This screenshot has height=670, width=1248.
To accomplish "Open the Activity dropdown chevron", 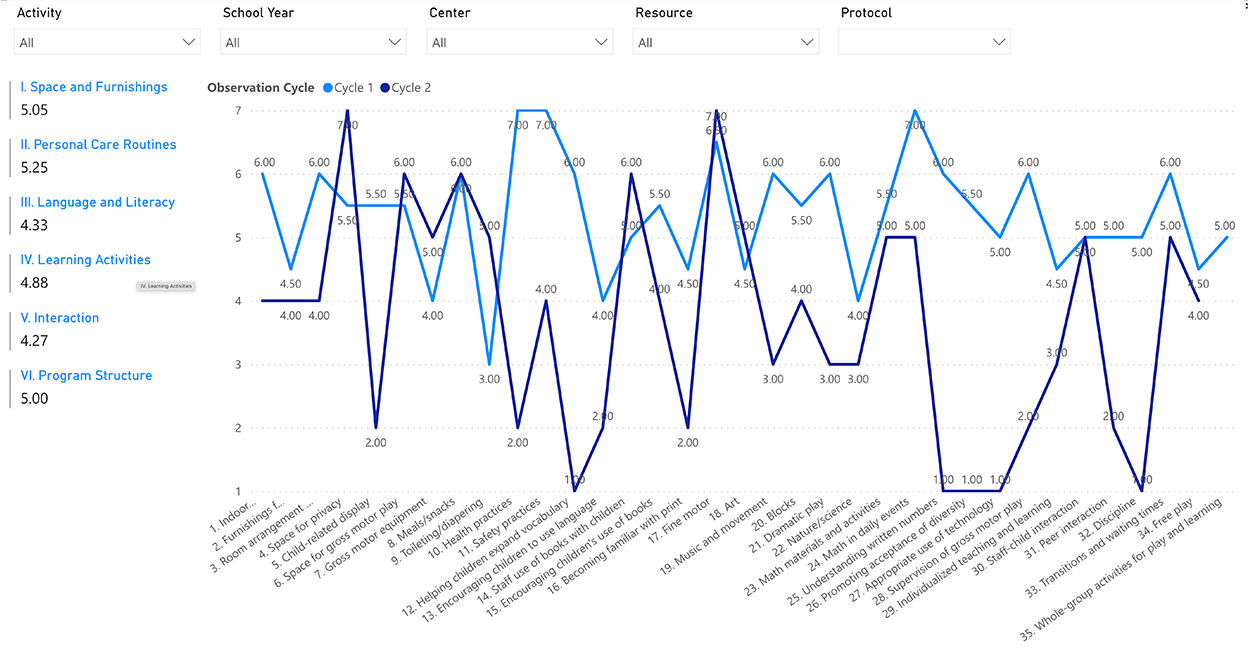I will [x=189, y=42].
